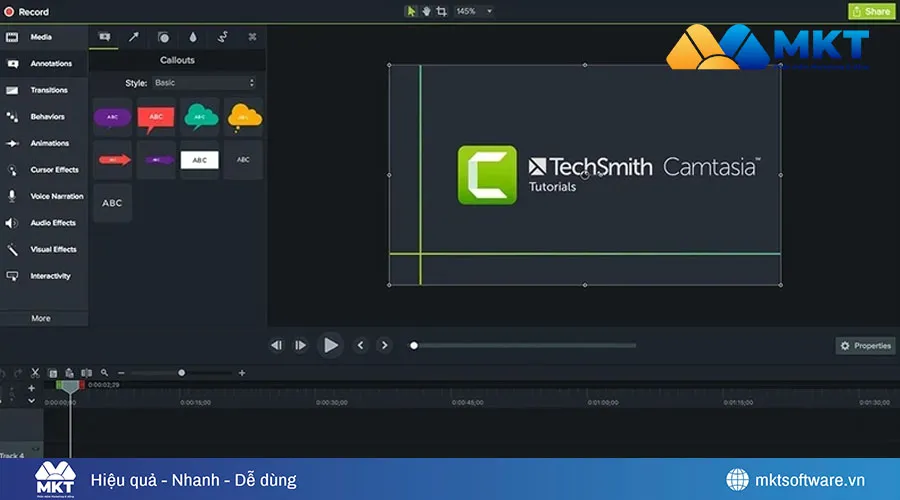Viewport: 900px width, 500px height.
Task: Open the Transitions tab
Action: (x=44, y=90)
